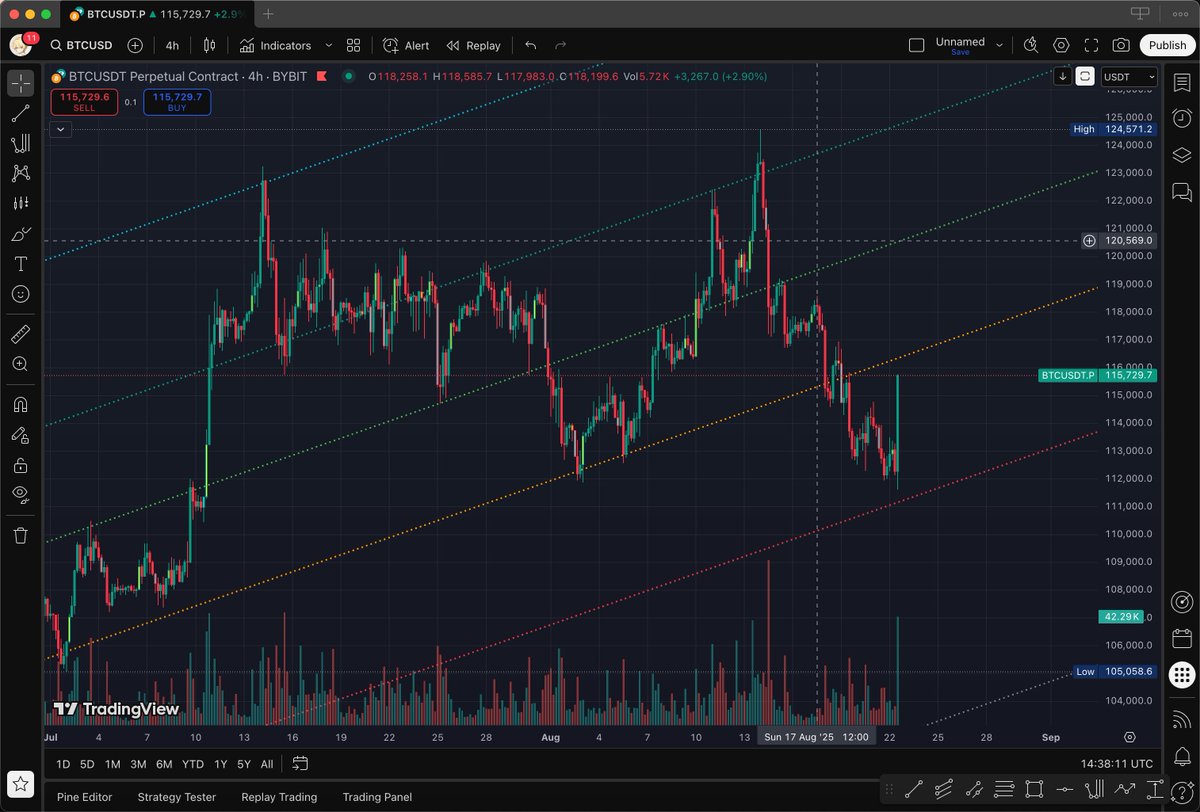Hide all drawings with eye icon
1200x812 pixels.
[x=20, y=494]
